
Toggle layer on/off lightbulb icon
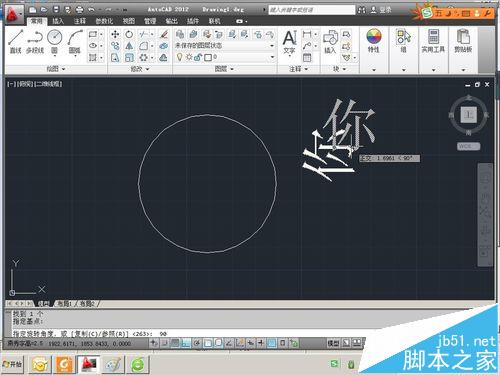click(x=180, y=57)
